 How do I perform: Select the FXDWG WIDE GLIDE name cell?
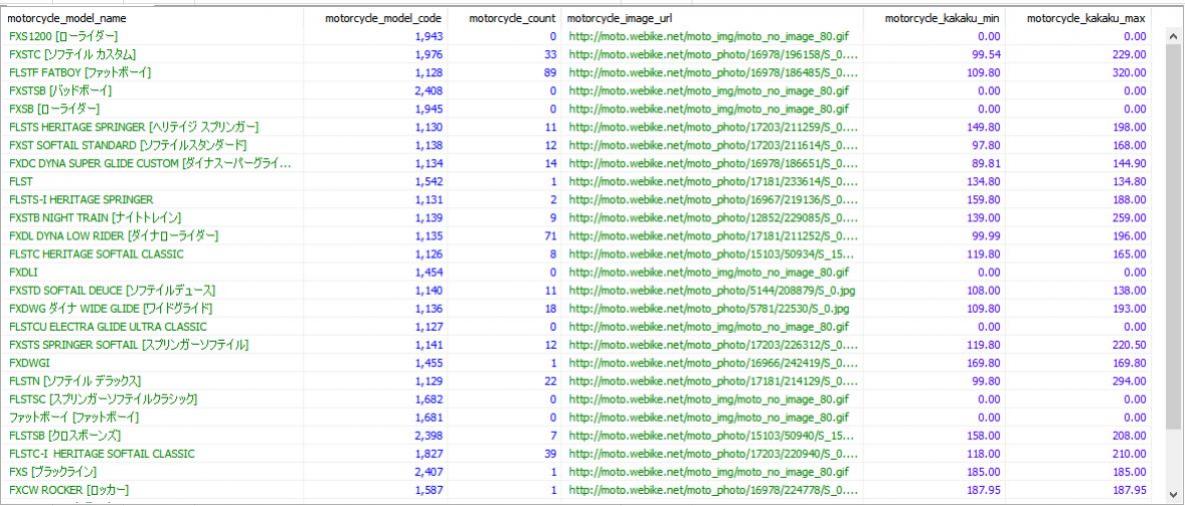pyautogui.click(x=151, y=308)
